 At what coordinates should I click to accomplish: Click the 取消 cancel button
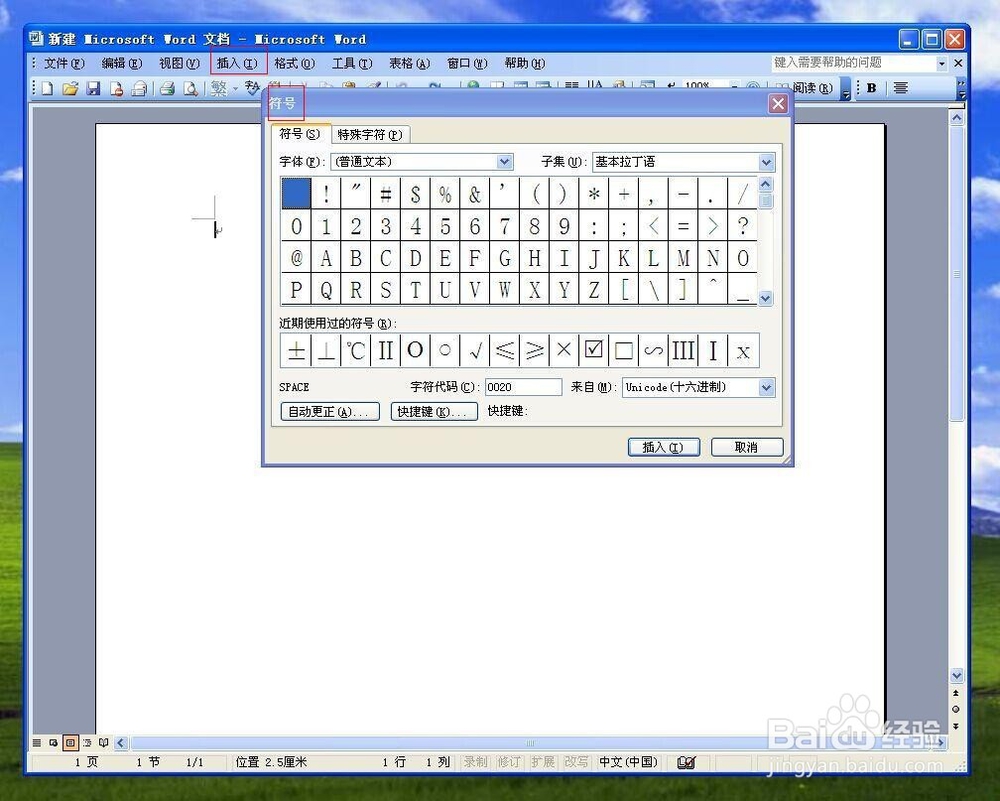click(x=746, y=447)
